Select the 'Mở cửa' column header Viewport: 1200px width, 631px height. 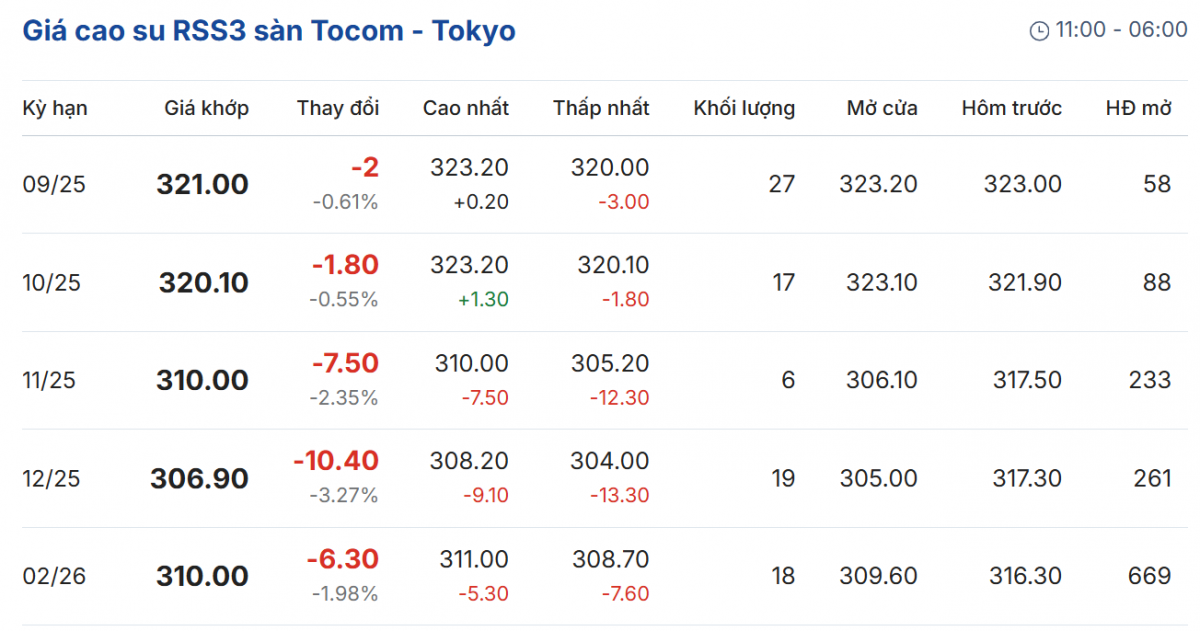click(x=882, y=108)
